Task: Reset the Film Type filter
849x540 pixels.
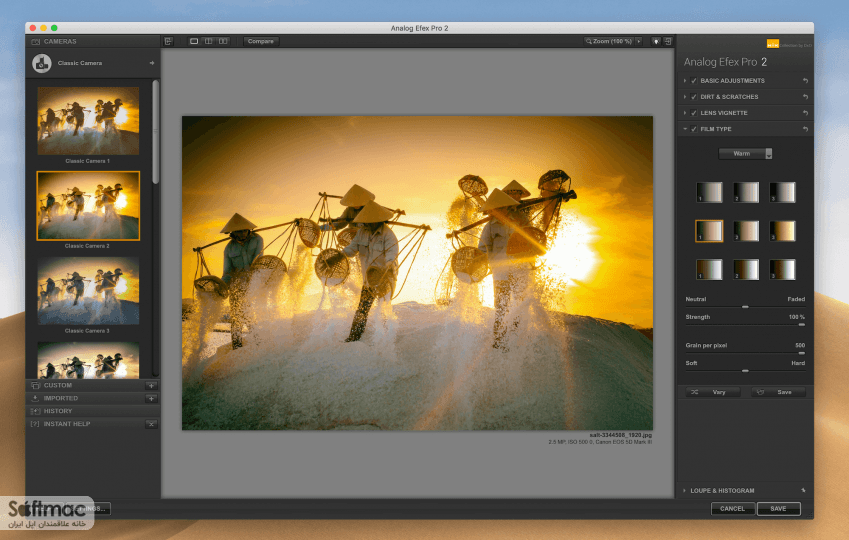Action: pyautogui.click(x=805, y=129)
